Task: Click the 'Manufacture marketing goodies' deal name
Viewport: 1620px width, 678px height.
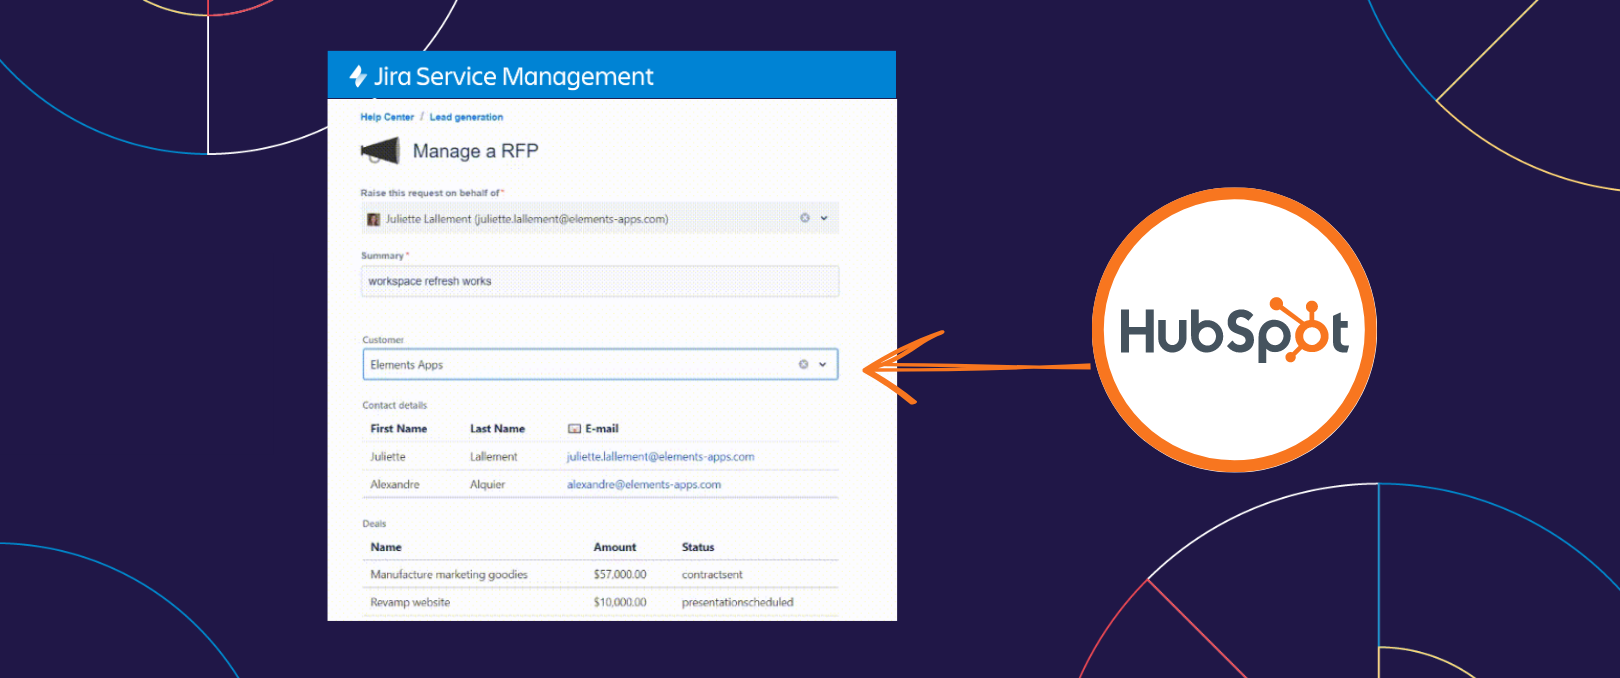Action: (x=449, y=575)
